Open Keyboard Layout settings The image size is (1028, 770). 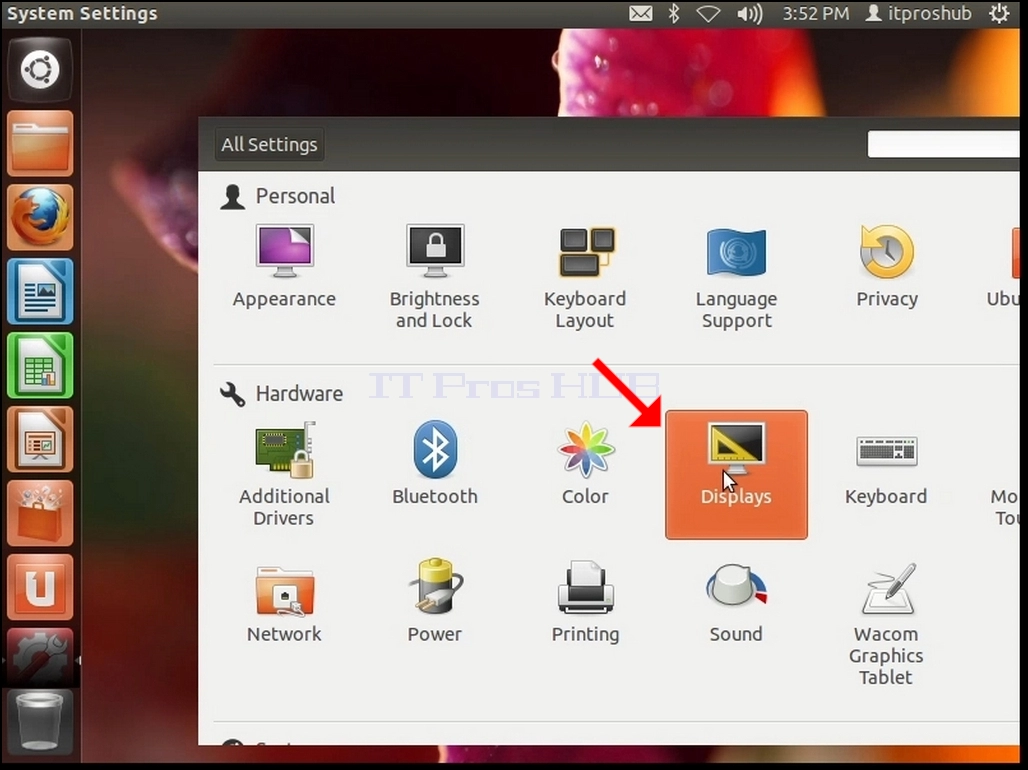pos(585,276)
